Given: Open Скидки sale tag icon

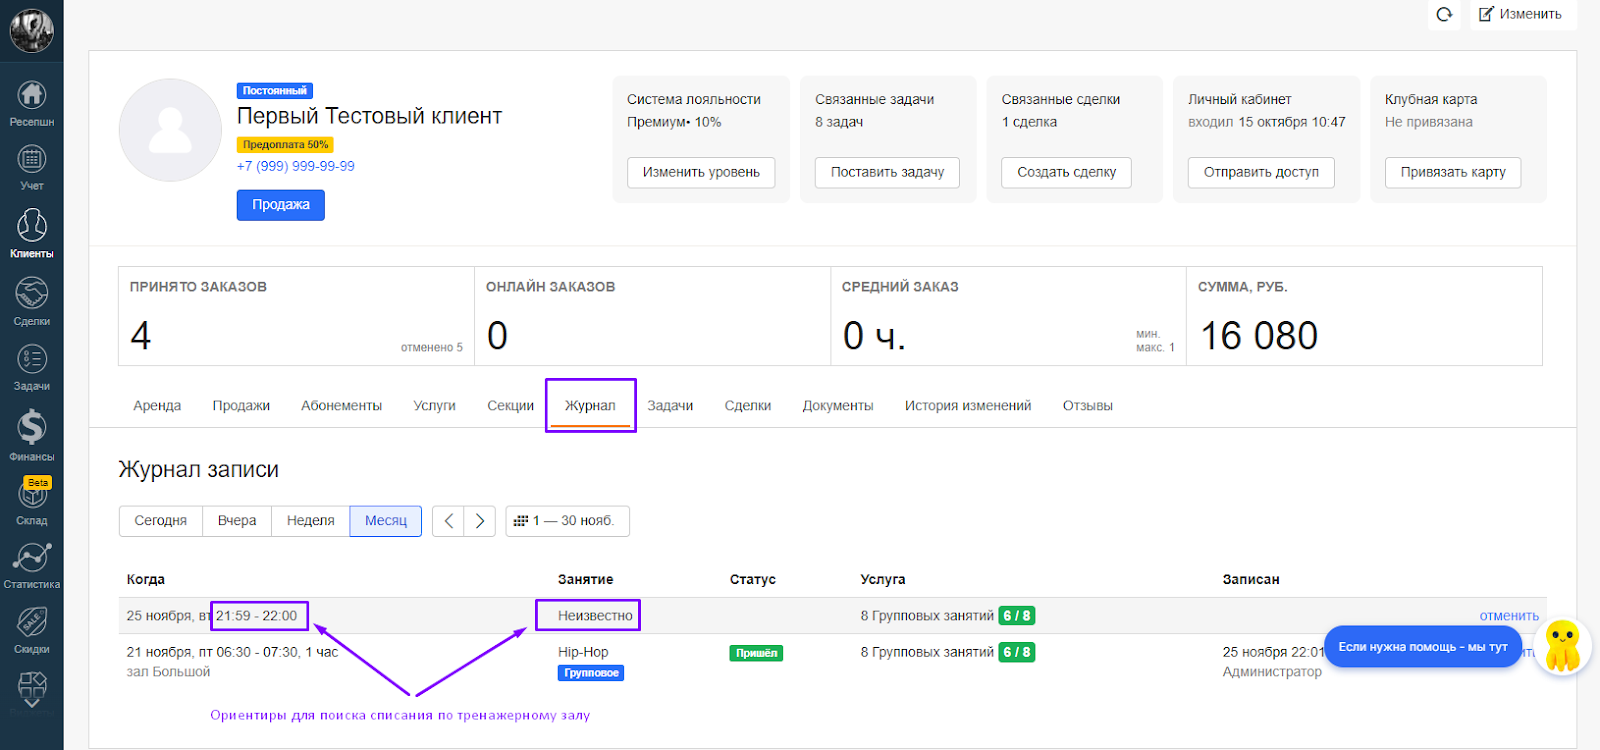Looking at the screenshot, I should 32,623.
